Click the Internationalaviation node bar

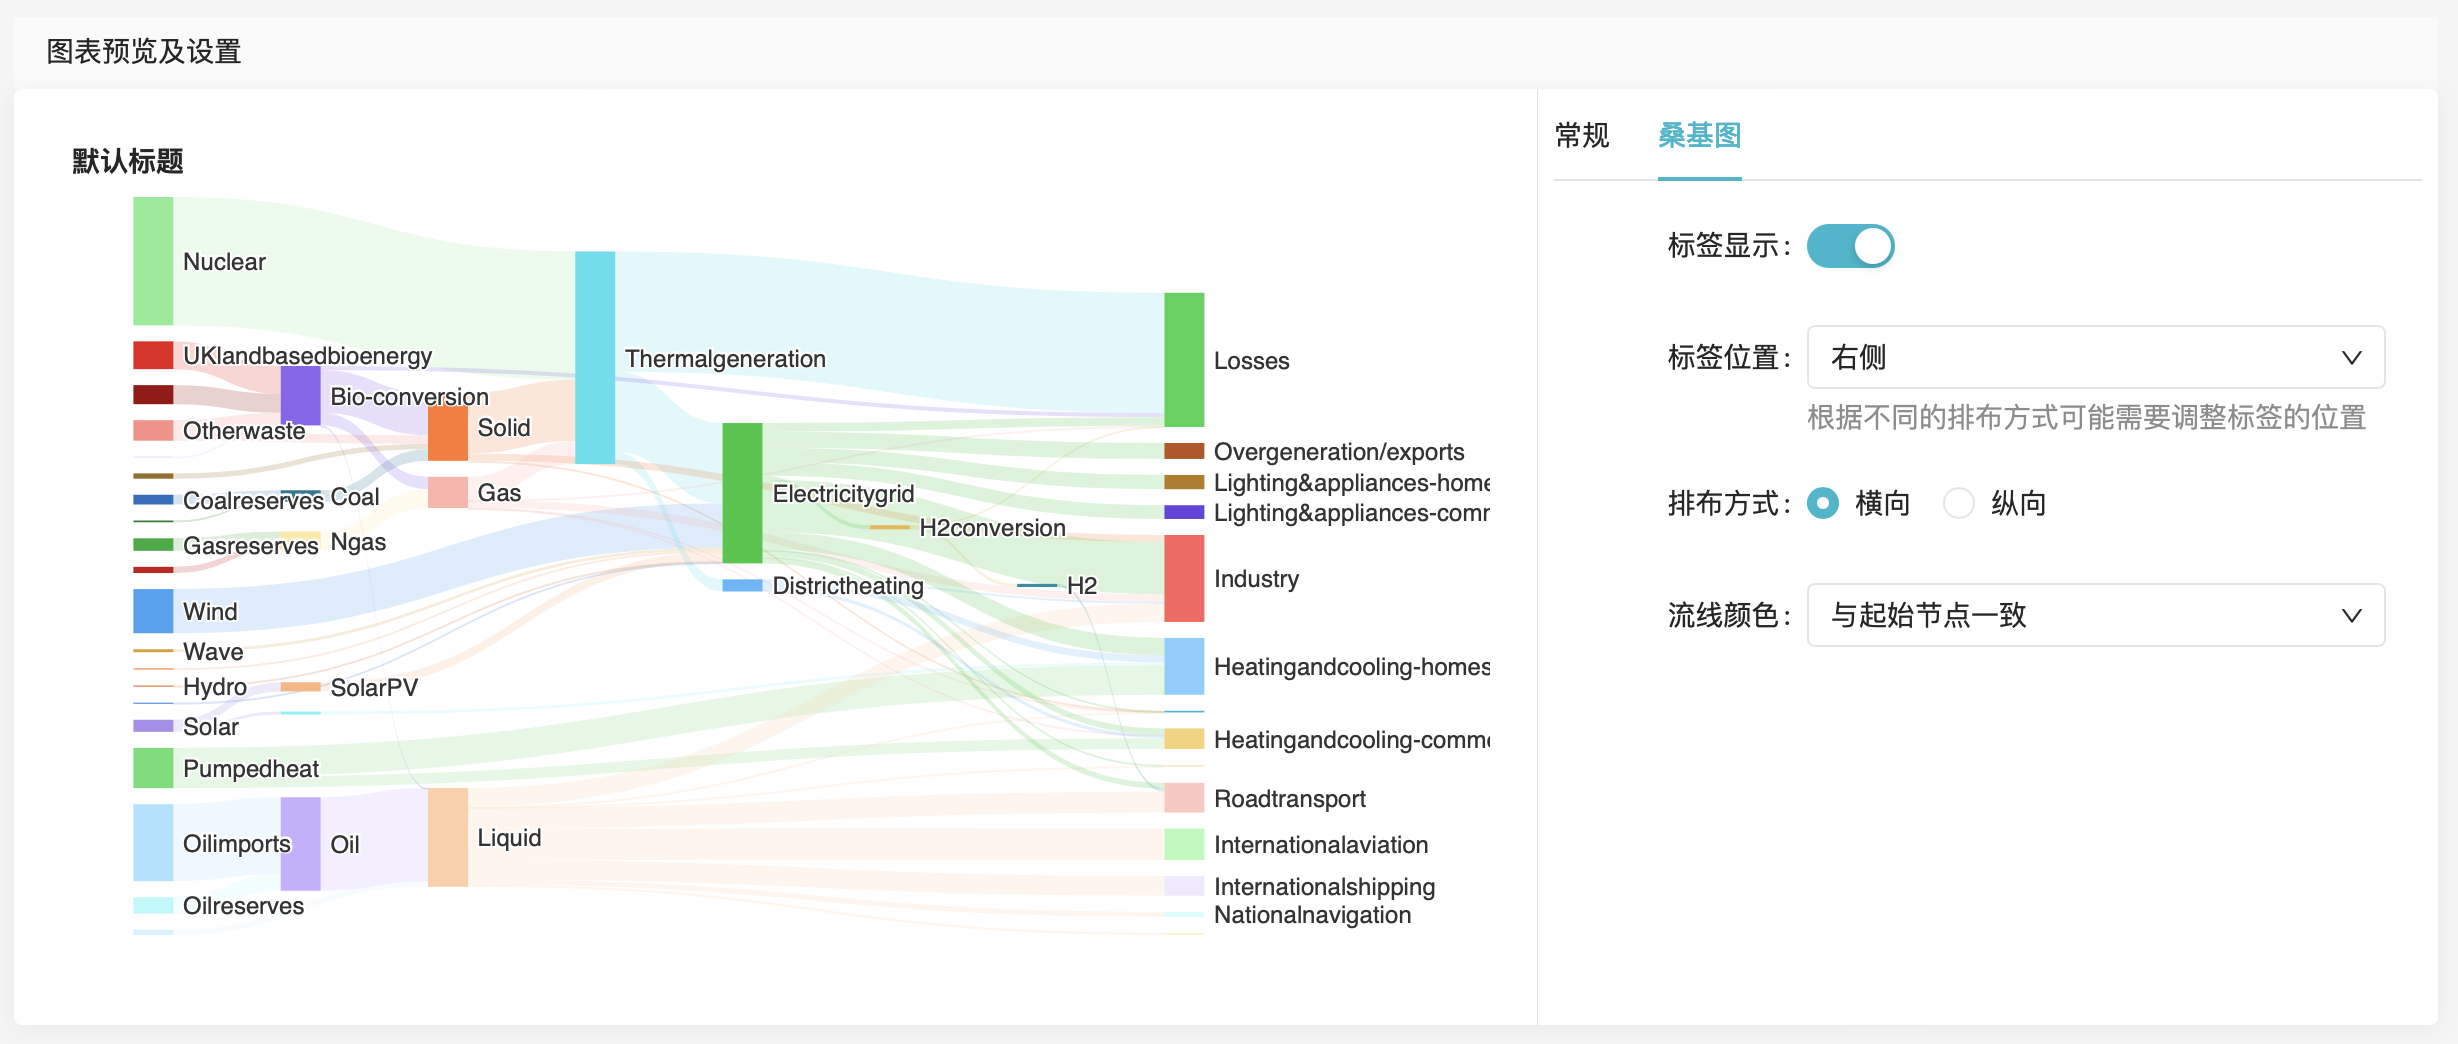pos(1184,844)
